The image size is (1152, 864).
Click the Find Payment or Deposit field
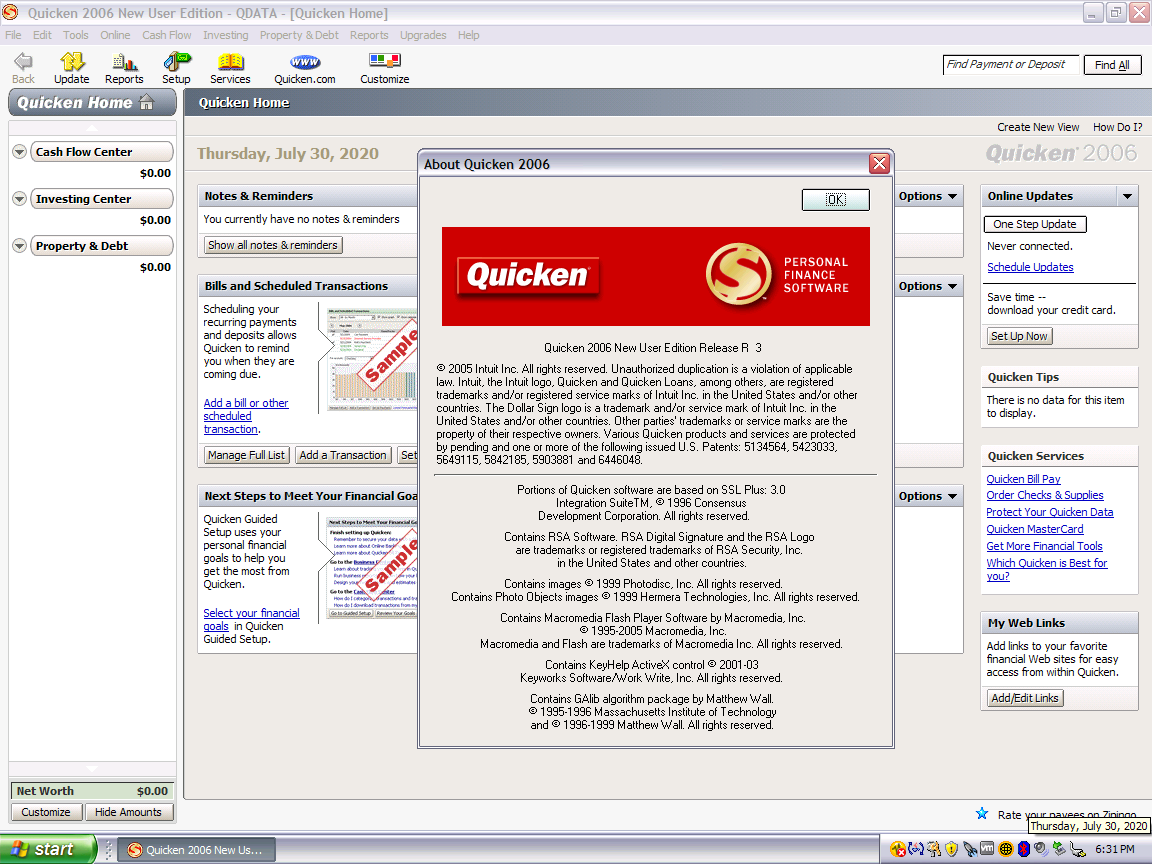click(x=1011, y=65)
